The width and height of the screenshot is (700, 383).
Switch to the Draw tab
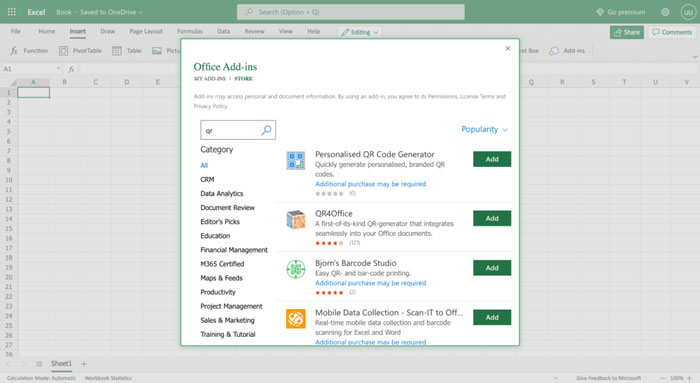[x=108, y=31]
